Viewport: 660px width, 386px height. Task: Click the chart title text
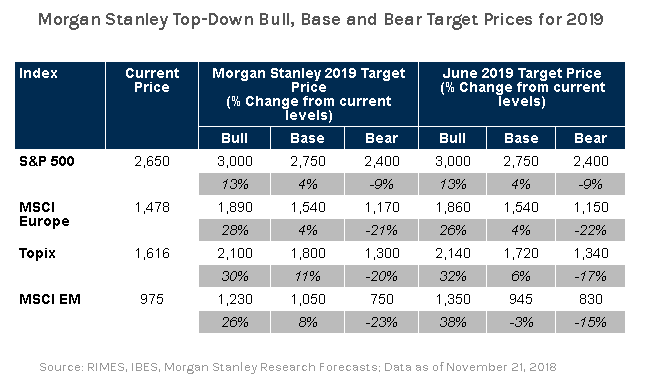321,20
